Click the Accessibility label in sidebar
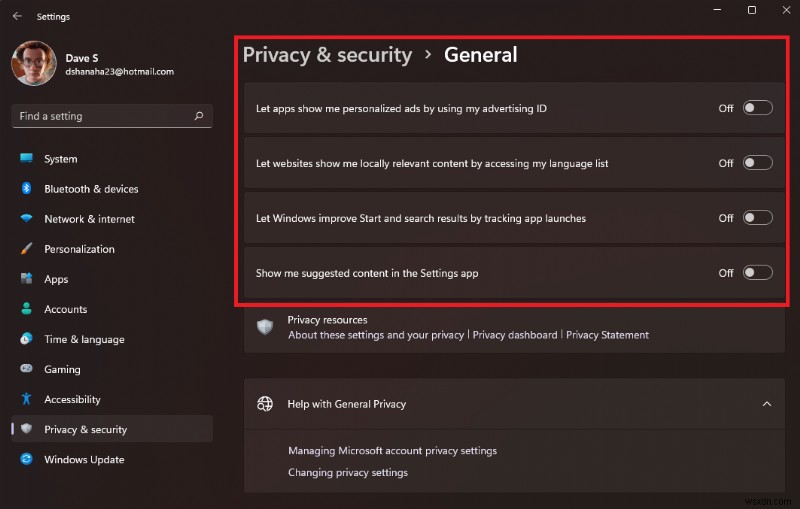The height and width of the screenshot is (509, 800). pyautogui.click(x=72, y=399)
